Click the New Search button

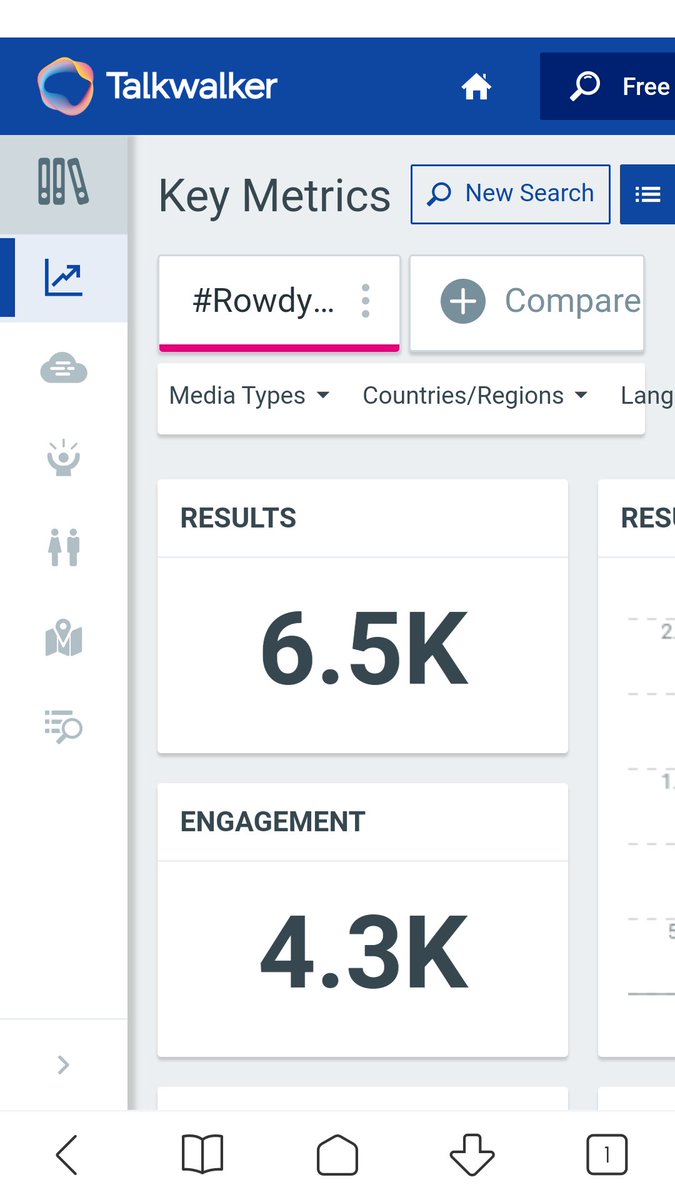coord(510,194)
